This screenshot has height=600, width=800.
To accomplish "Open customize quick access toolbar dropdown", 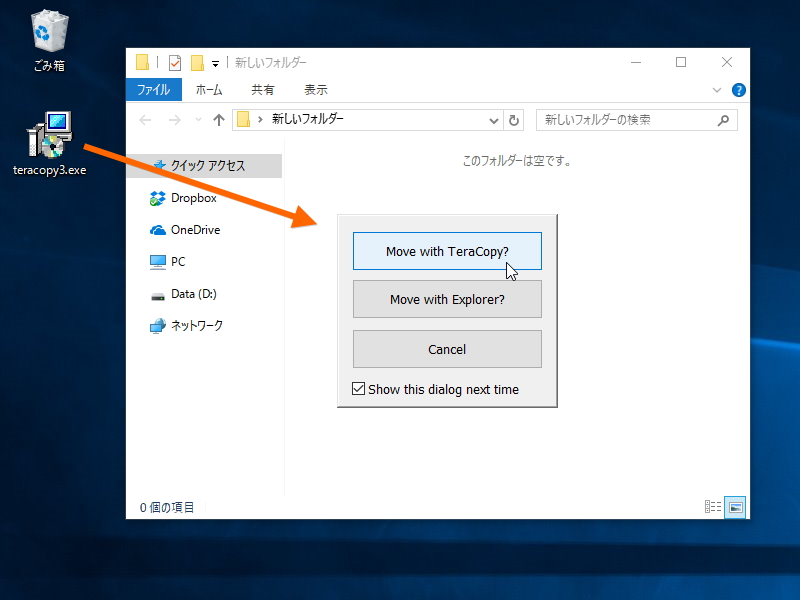I will click(x=215, y=64).
